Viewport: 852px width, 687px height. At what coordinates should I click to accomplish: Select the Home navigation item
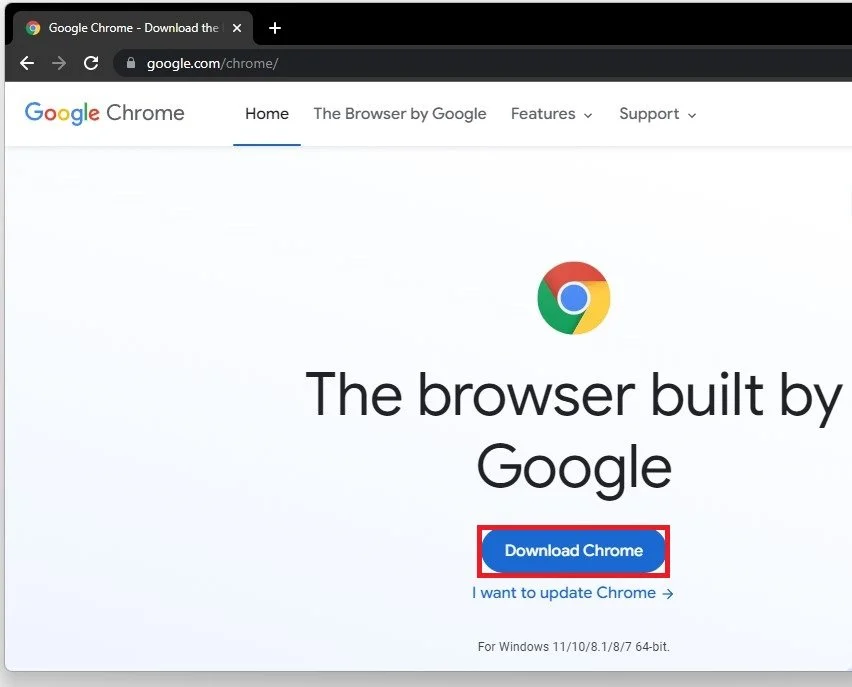tap(266, 114)
